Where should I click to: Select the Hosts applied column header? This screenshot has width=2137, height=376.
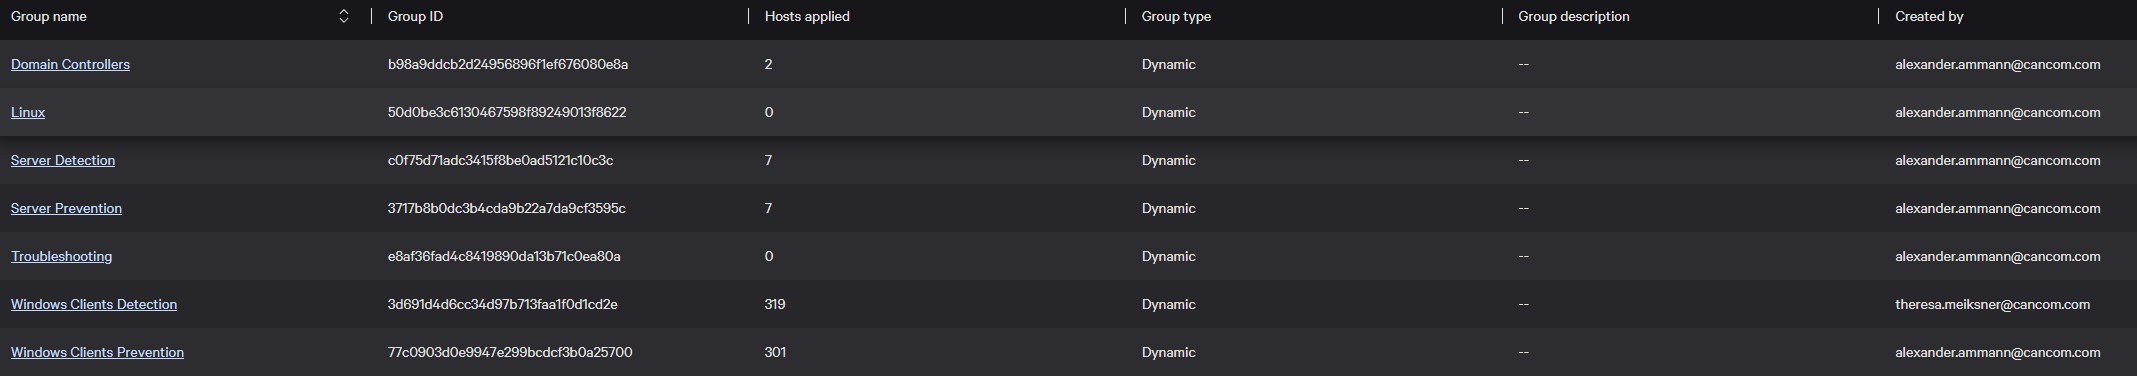807,16
